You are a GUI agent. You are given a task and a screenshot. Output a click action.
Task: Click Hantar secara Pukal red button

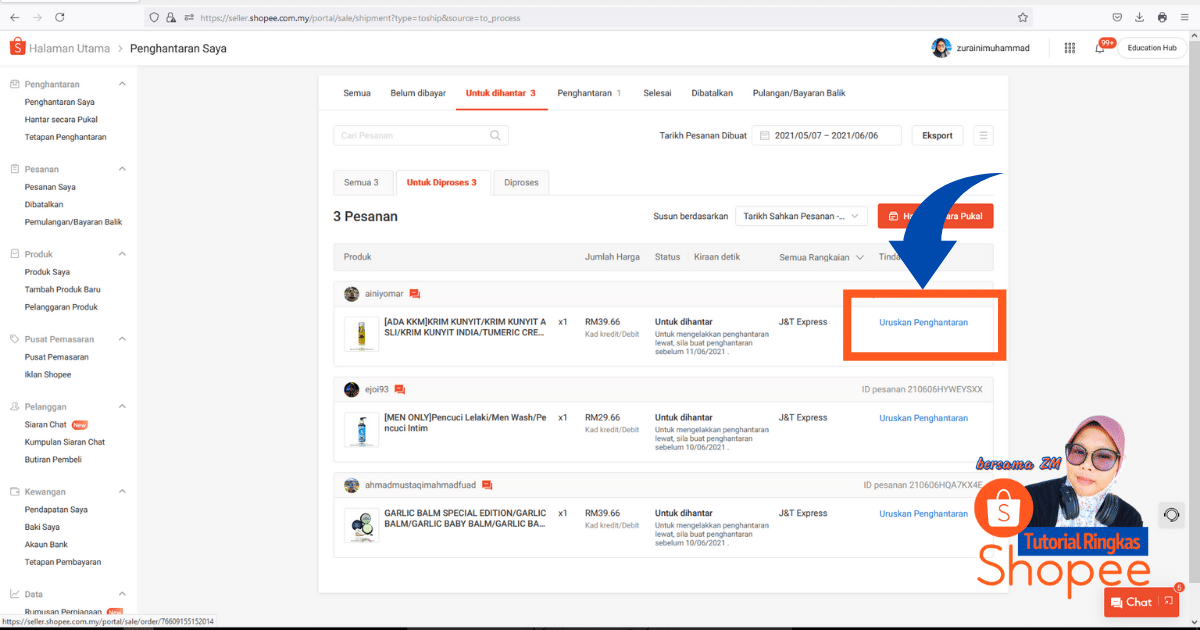[935, 216]
